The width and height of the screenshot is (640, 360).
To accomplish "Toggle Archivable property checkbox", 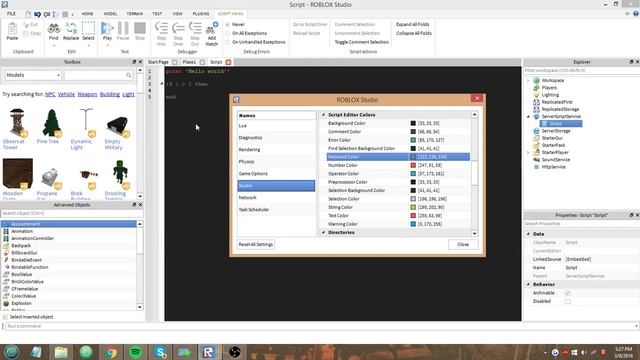I will click(x=568, y=293).
